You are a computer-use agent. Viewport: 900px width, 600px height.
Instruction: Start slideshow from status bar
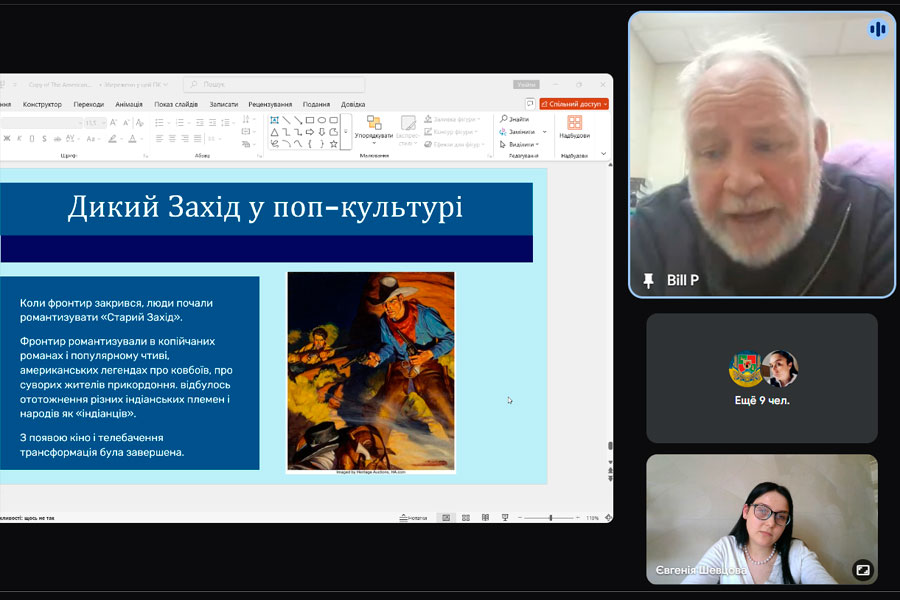(504, 518)
